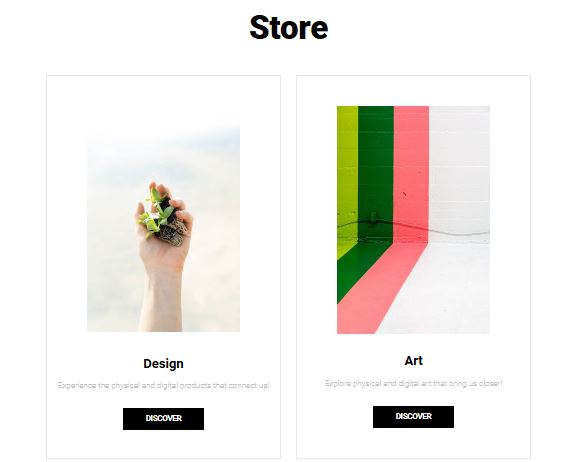
Task: Click the Discover button under Art
Action: (x=413, y=416)
